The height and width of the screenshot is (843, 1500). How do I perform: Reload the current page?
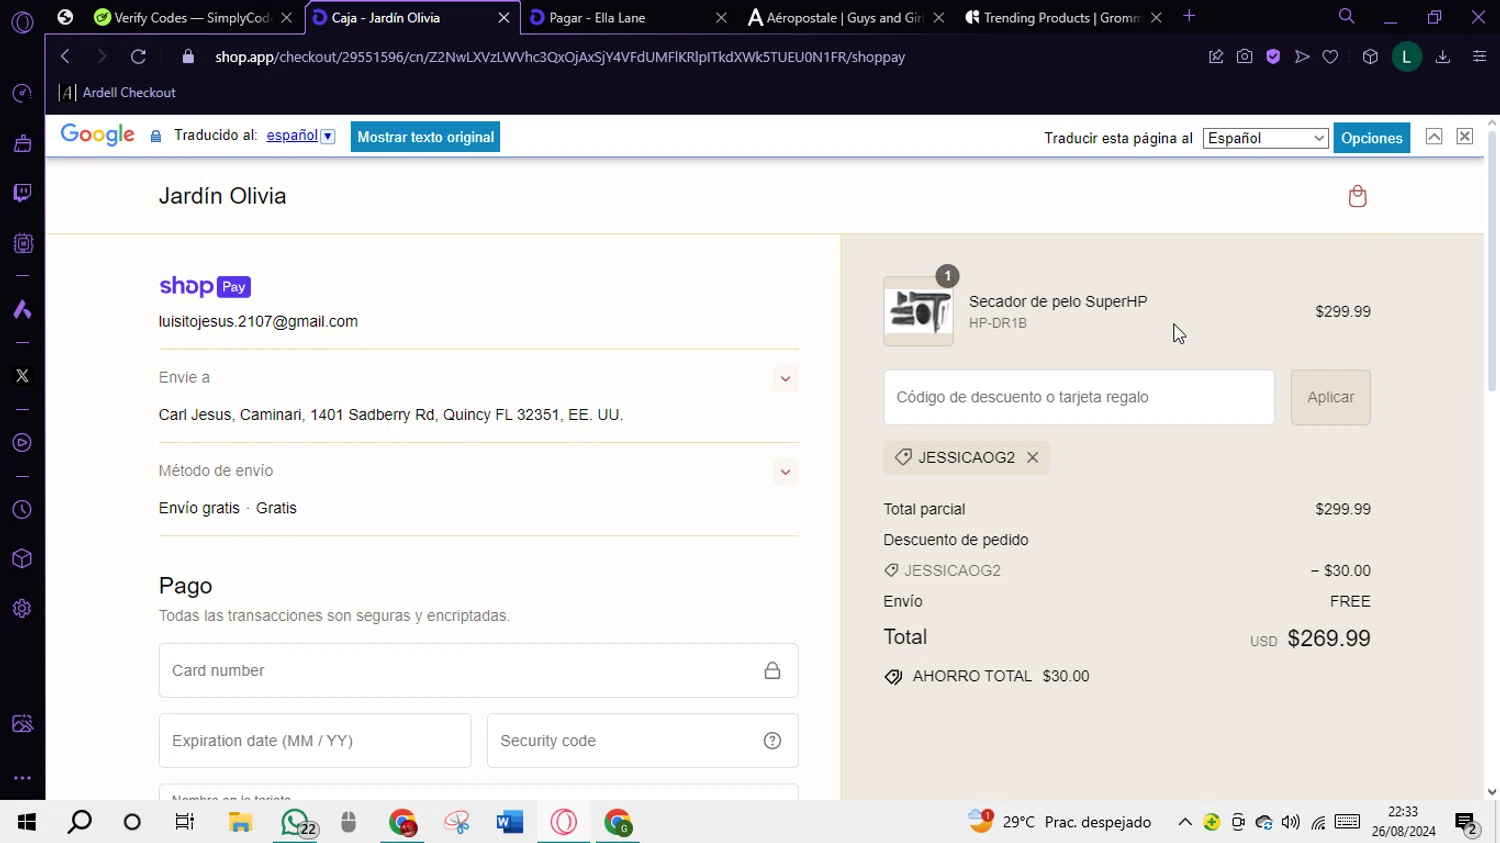[x=138, y=57]
